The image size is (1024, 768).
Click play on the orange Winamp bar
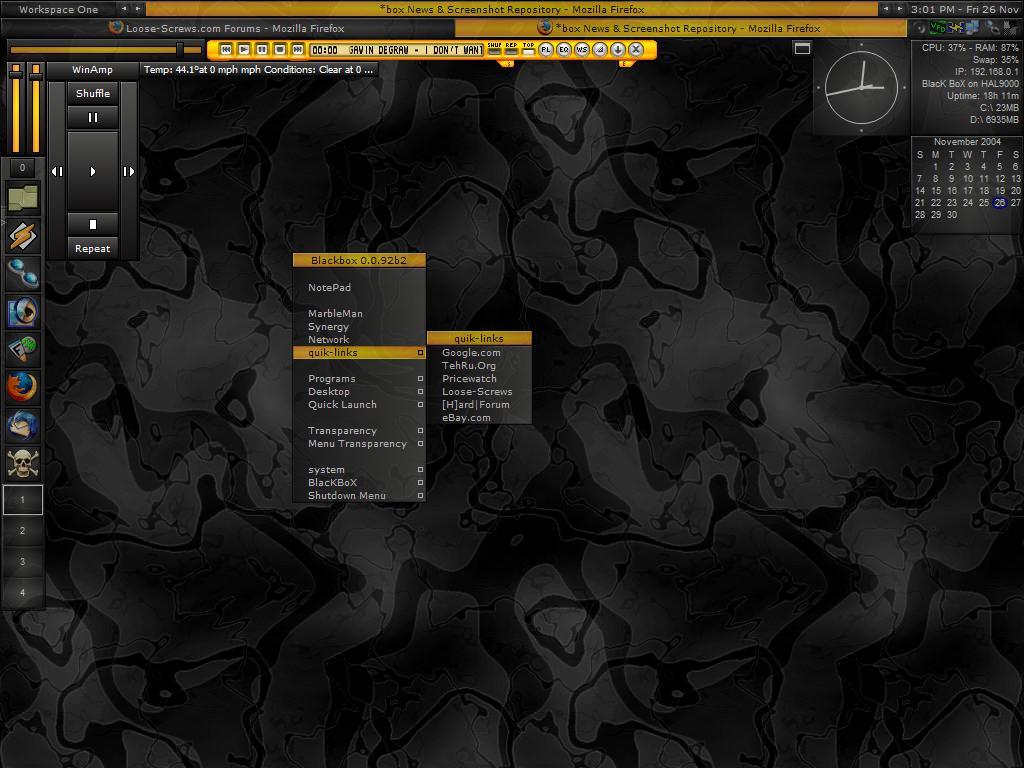tap(244, 50)
